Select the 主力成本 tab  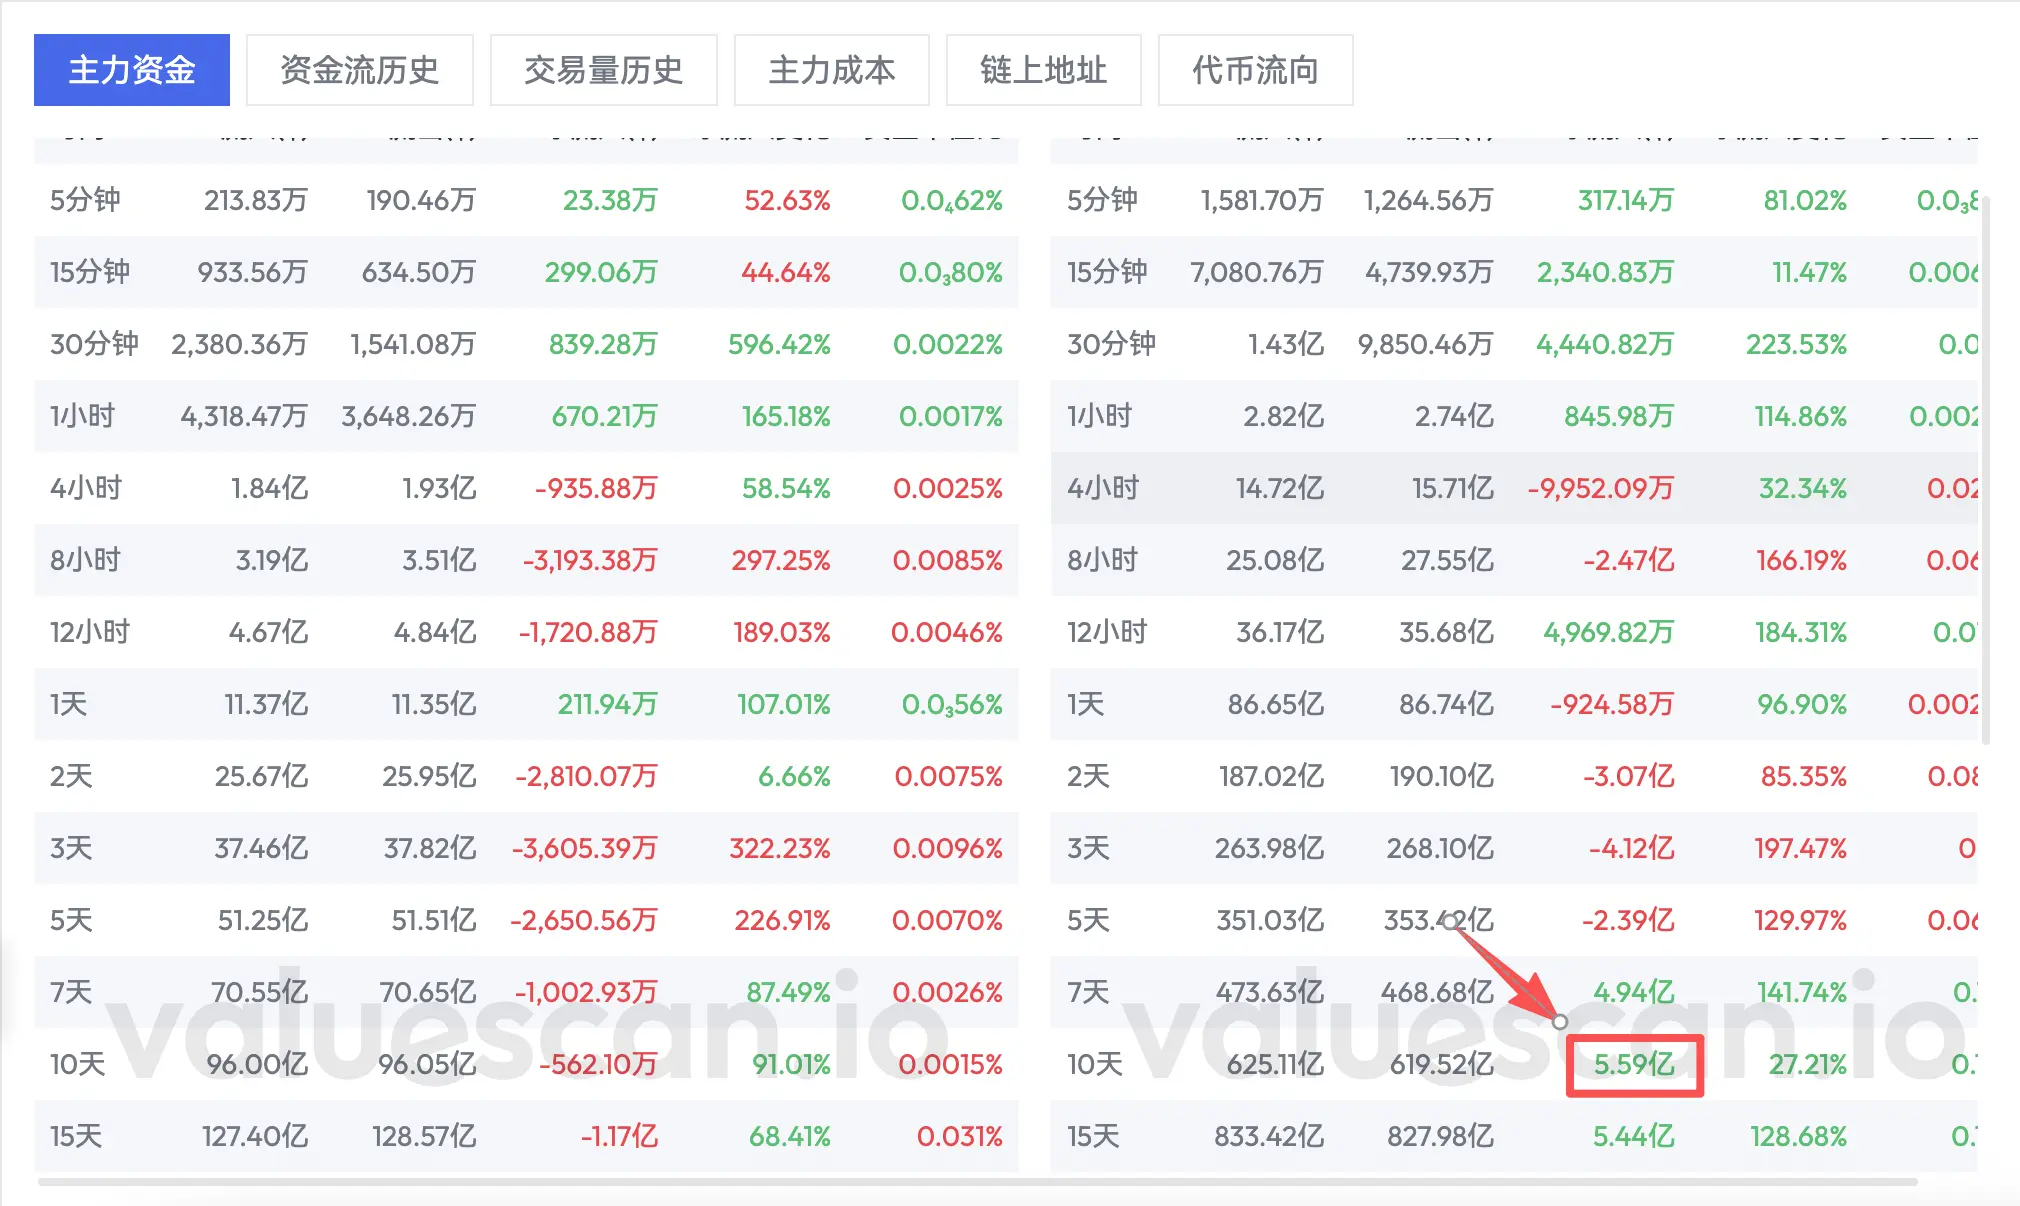coord(831,70)
